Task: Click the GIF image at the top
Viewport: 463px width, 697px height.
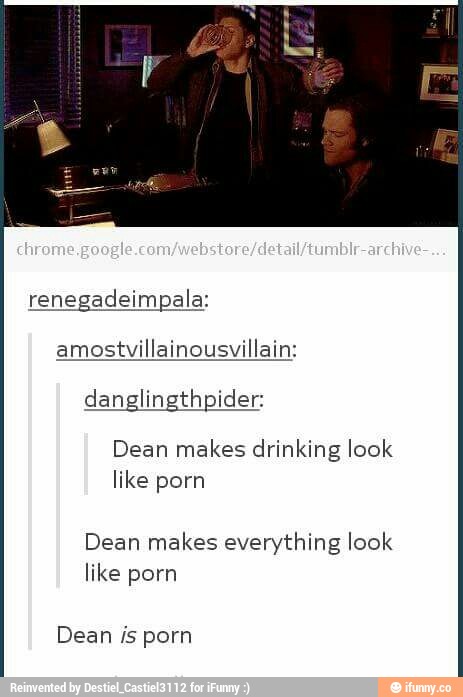Action: [231, 116]
